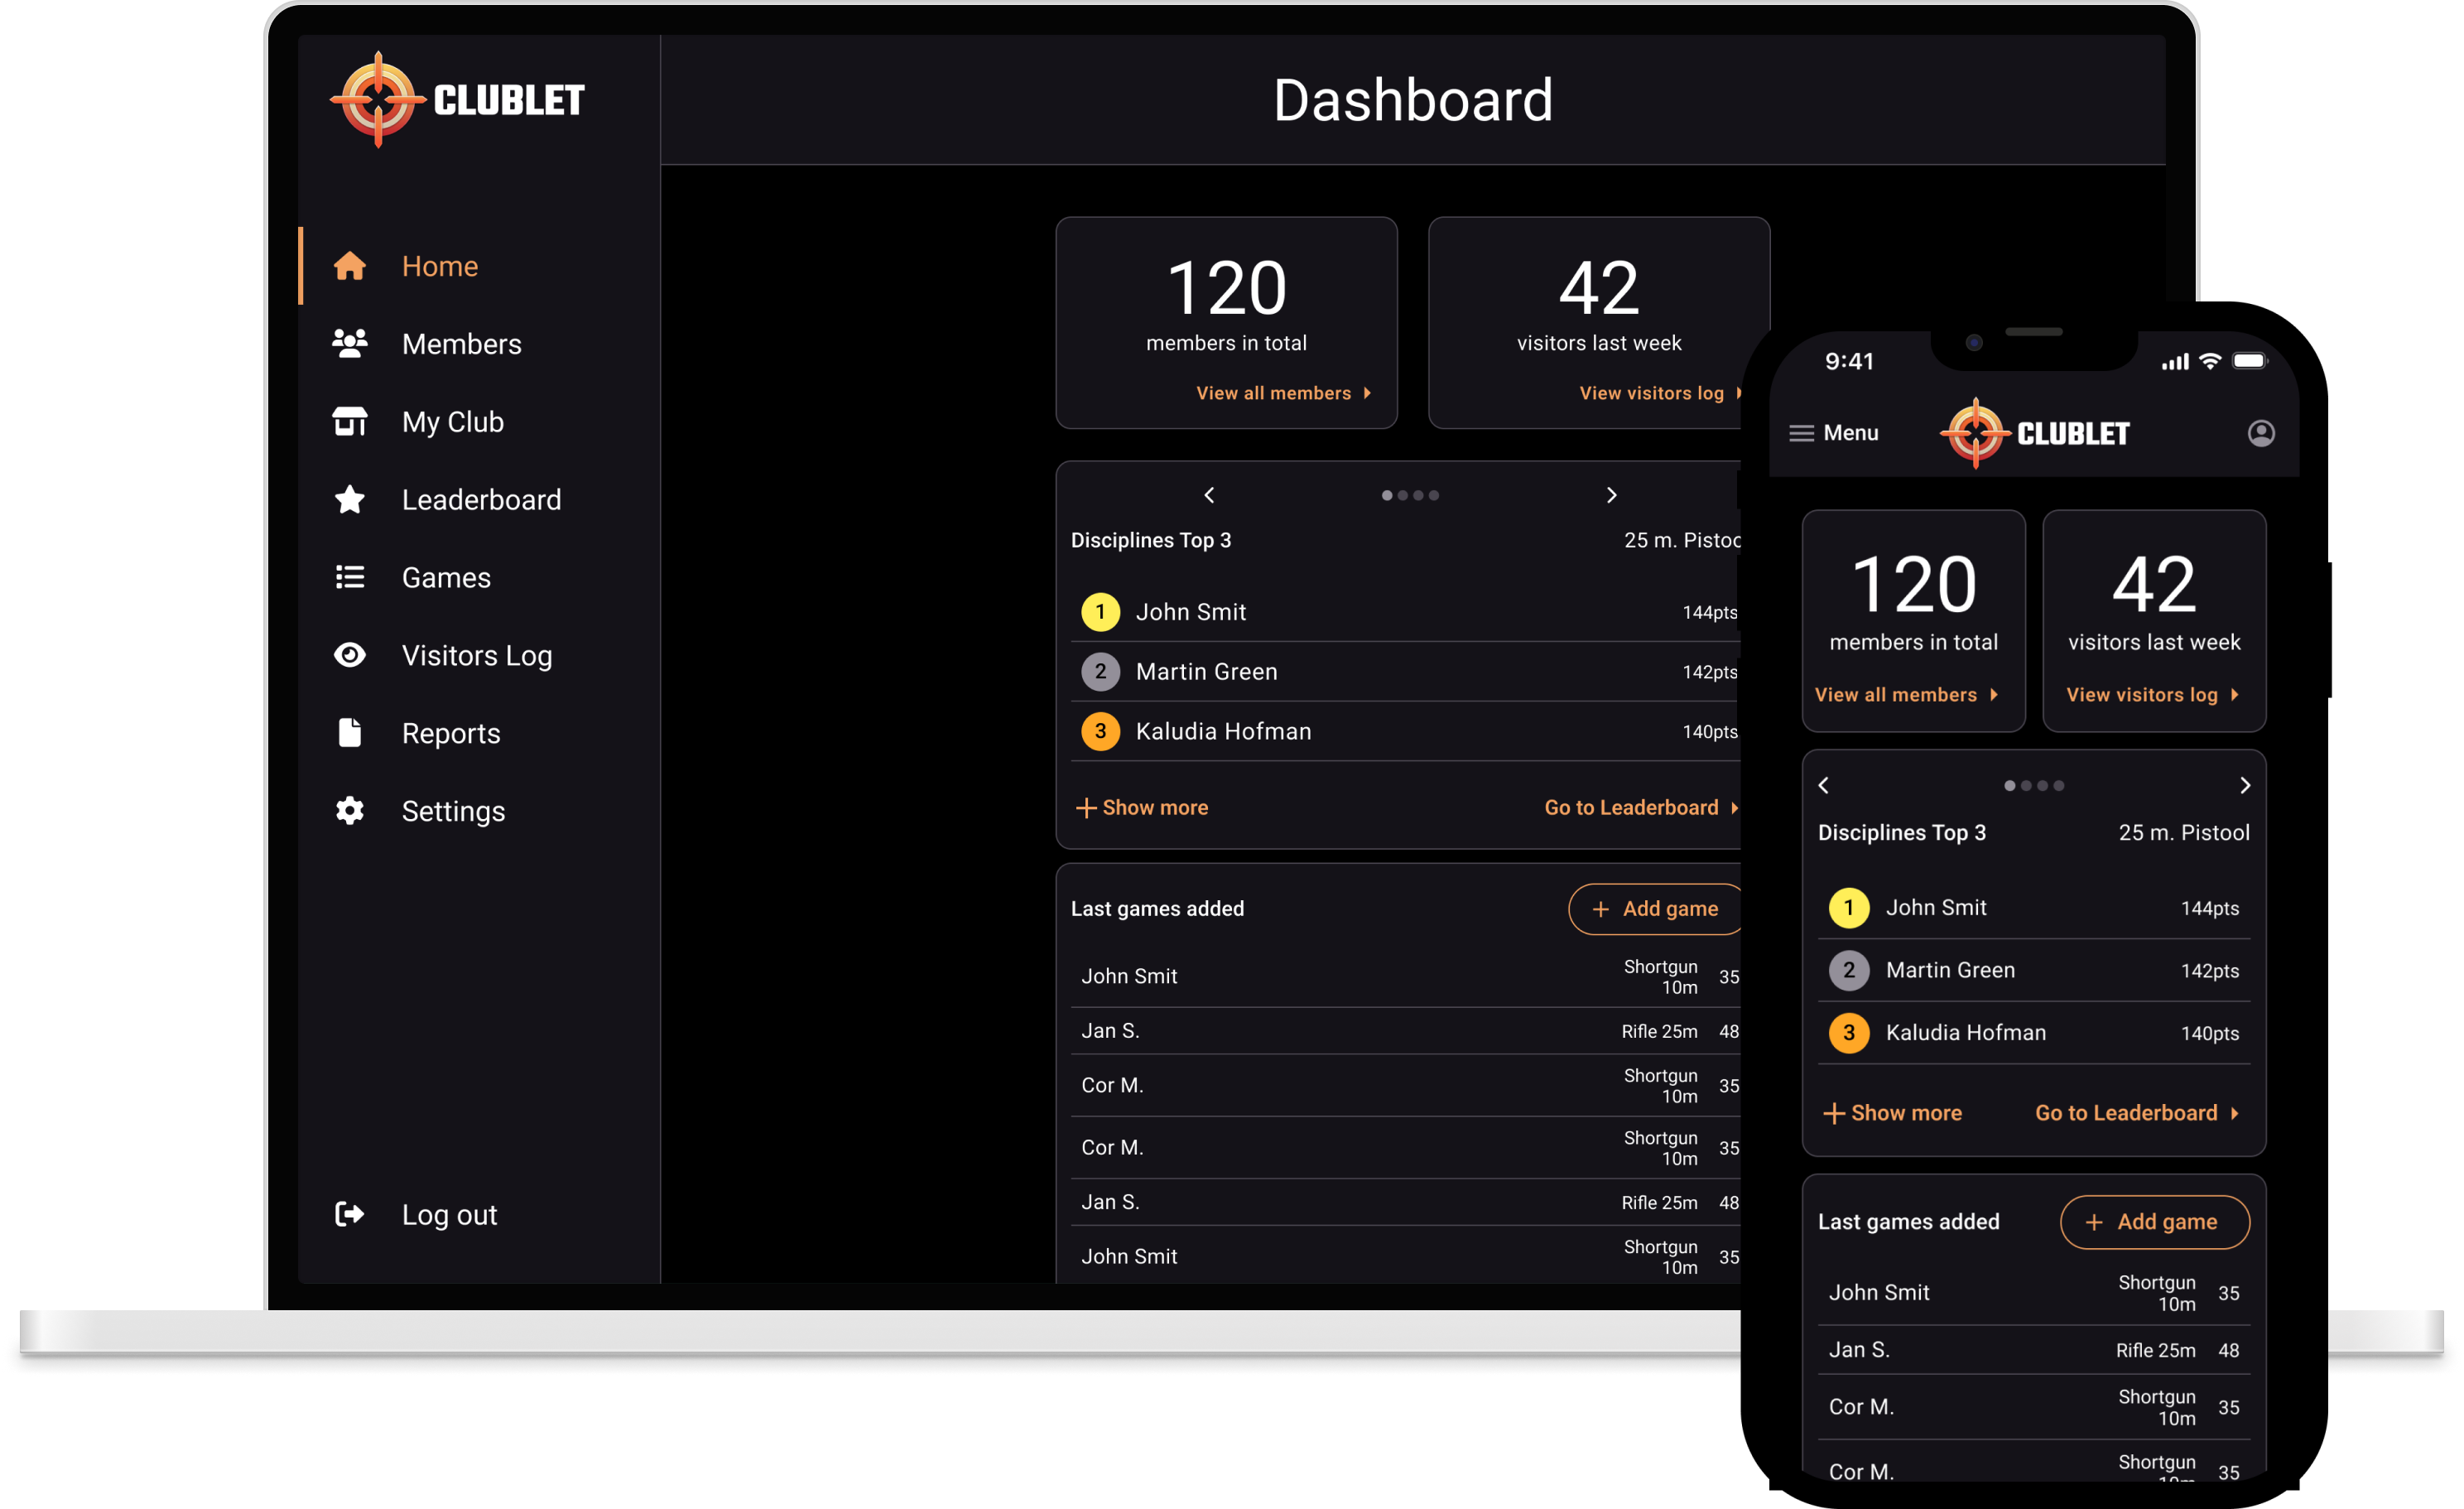Viewport: 2464px width, 1509px height.
Task: Click the Add game button on the laptop
Action: (x=1657, y=909)
